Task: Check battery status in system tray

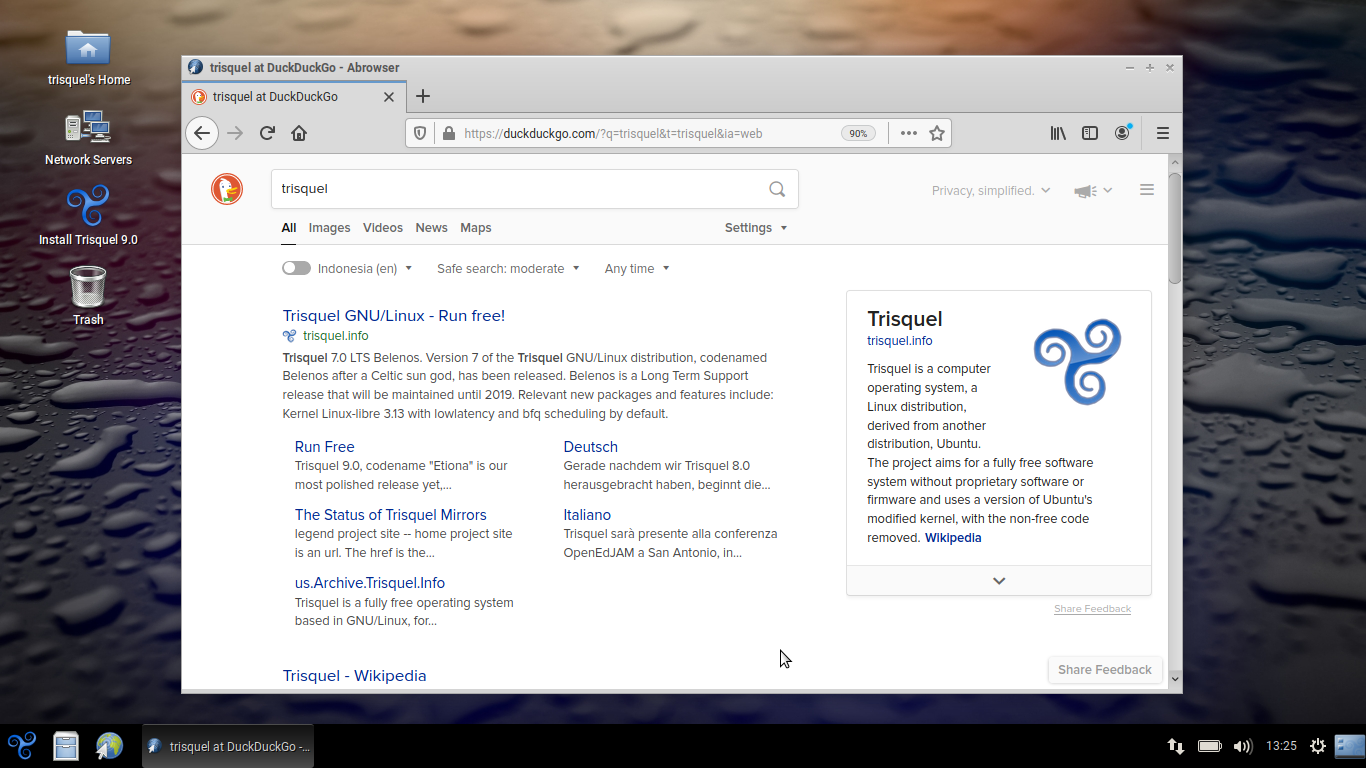Action: [1209, 746]
